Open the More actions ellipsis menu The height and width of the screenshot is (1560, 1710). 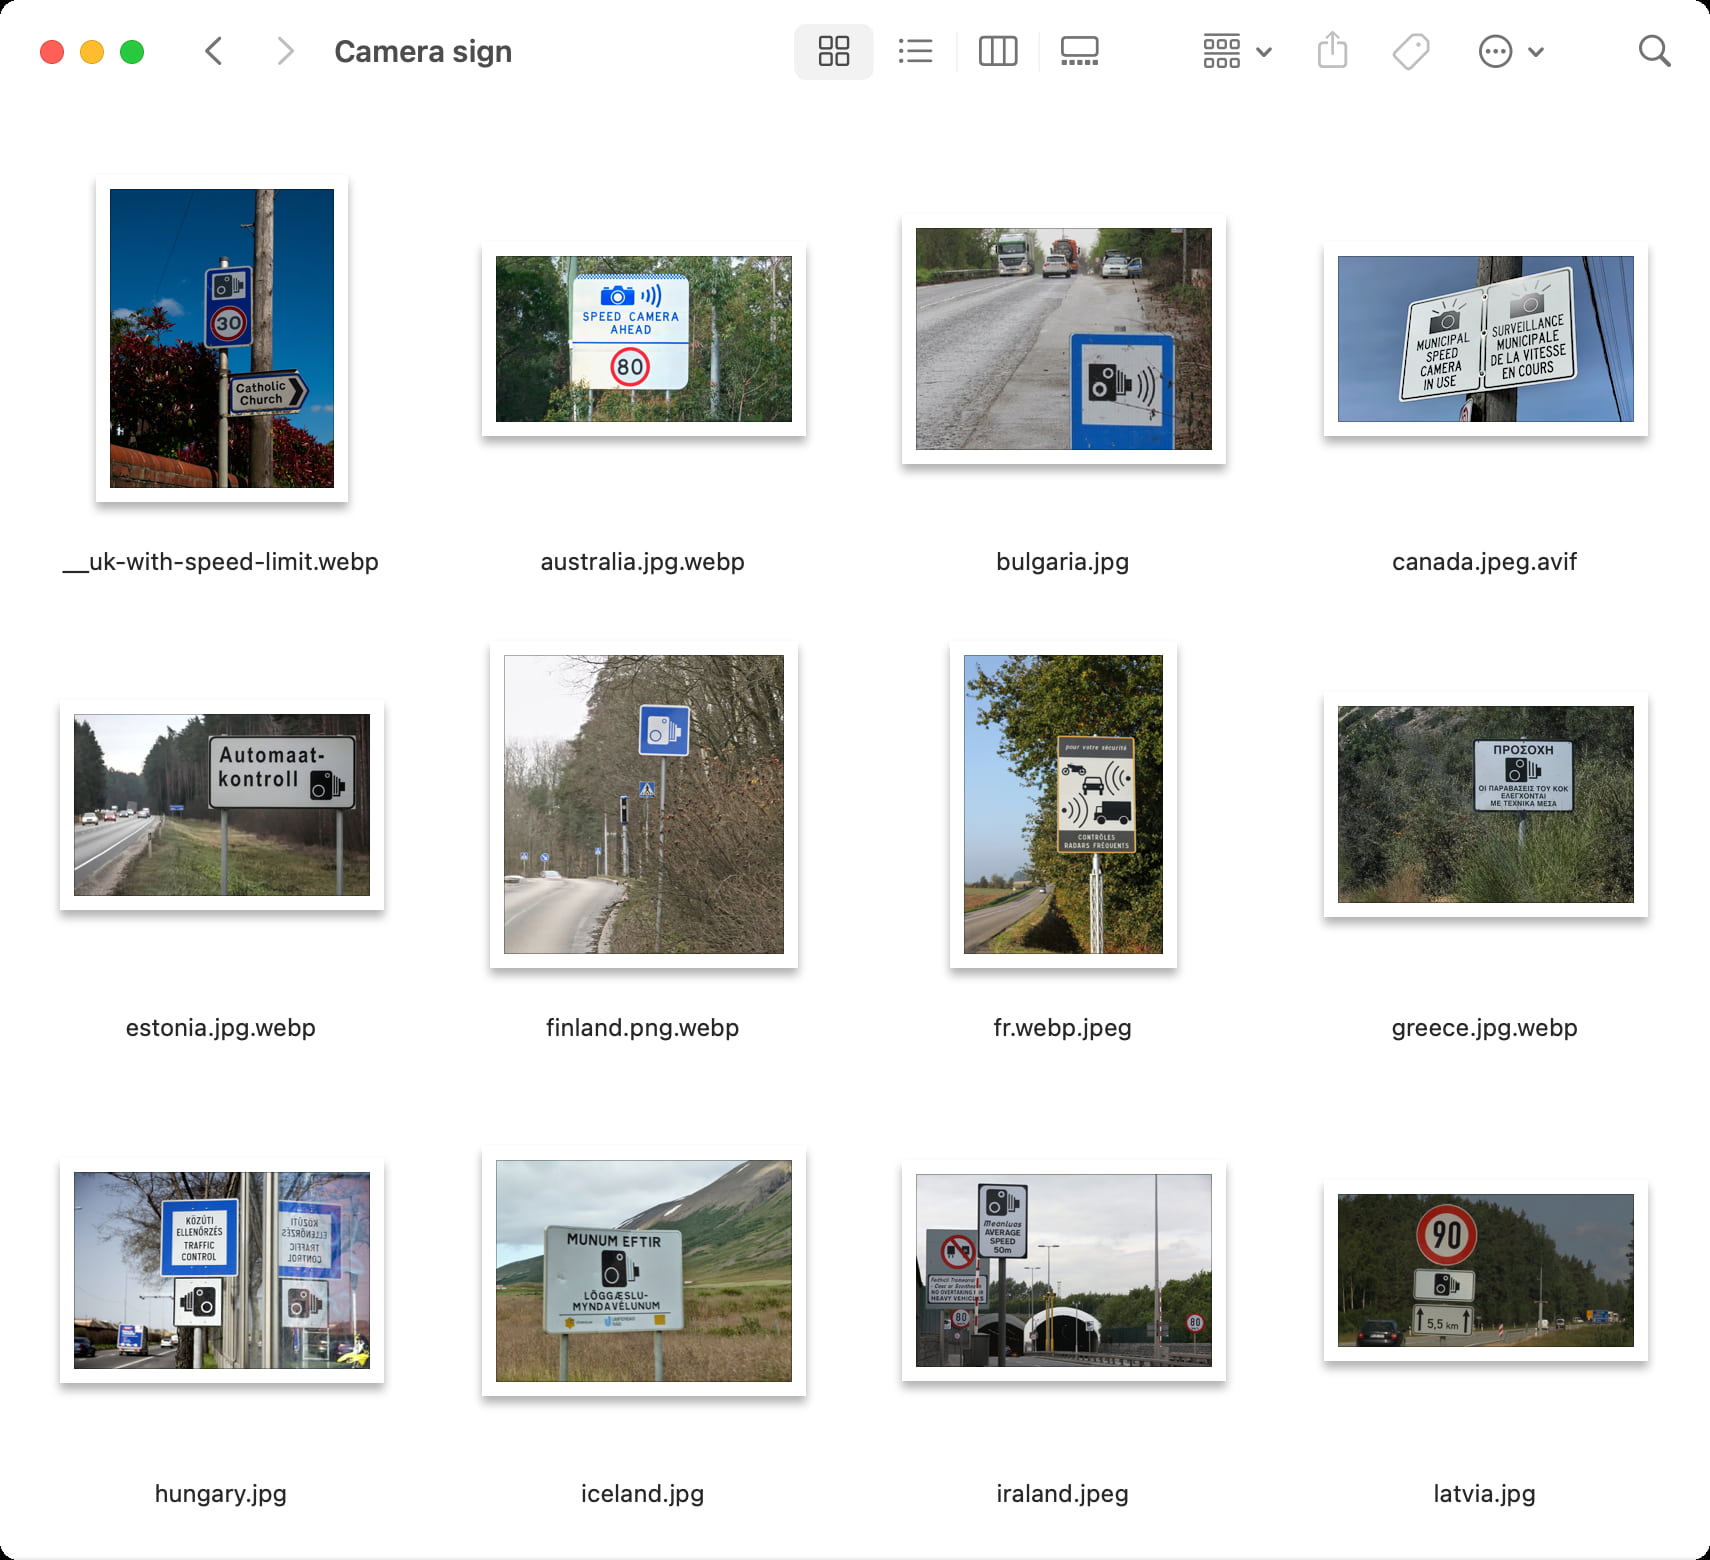1510,51
